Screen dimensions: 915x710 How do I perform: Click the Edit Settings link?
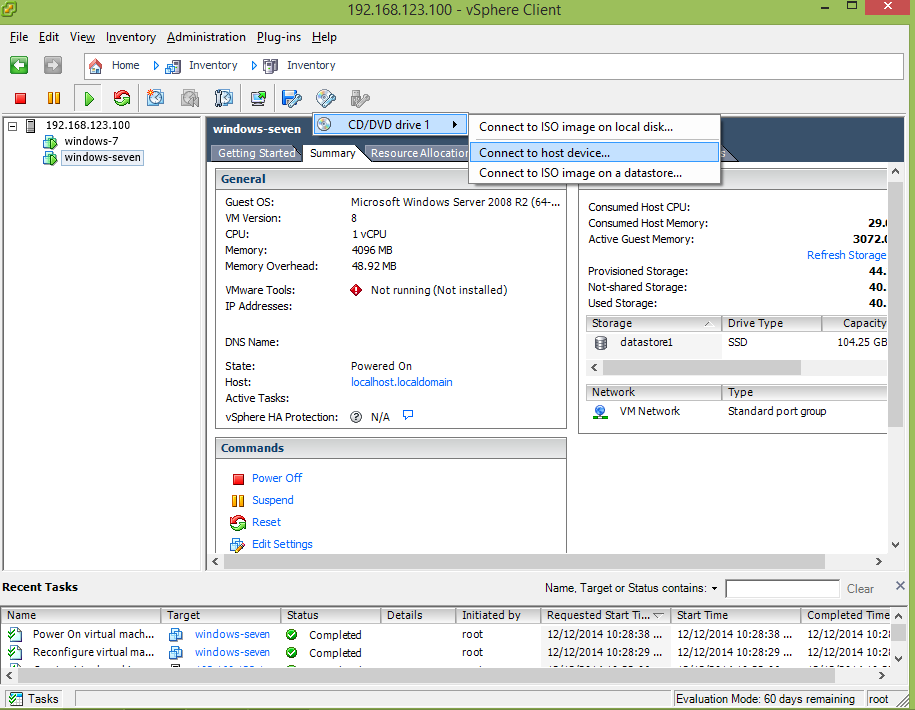point(282,544)
